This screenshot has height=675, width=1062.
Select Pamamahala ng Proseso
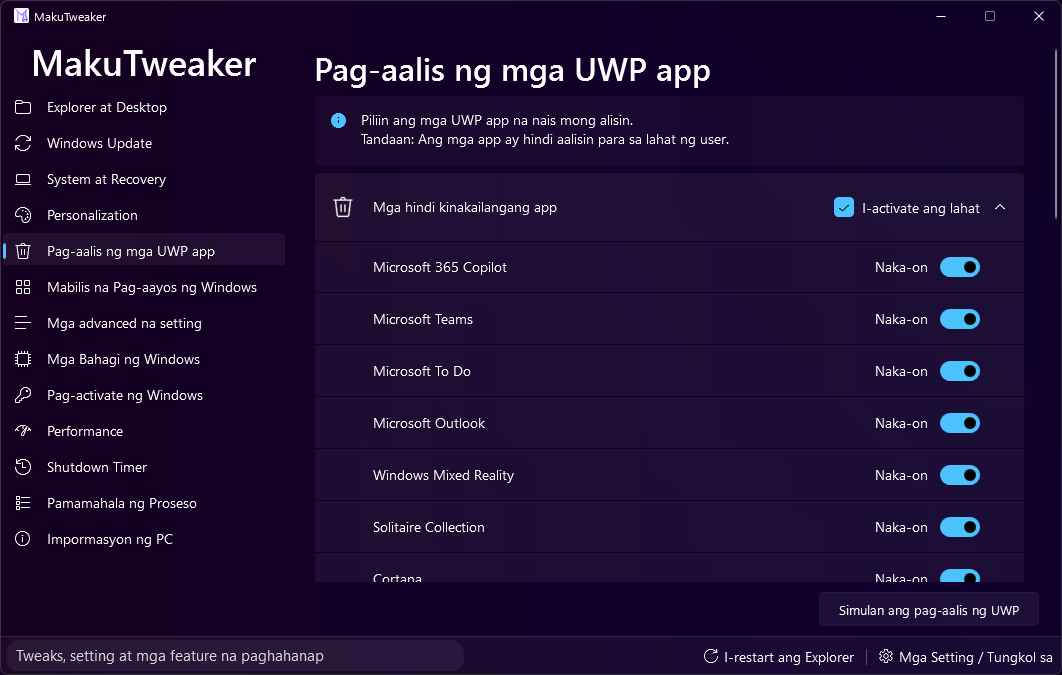(144, 502)
